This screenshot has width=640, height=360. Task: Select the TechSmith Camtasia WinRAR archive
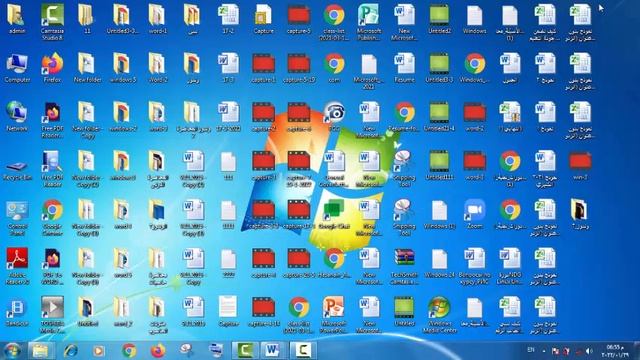point(404,266)
